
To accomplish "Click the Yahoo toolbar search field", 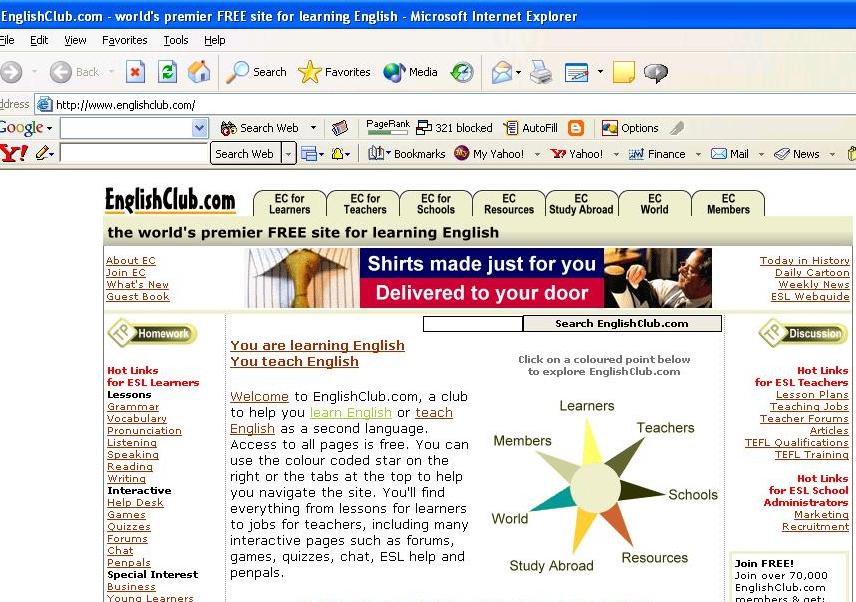I will pyautogui.click(x=134, y=153).
